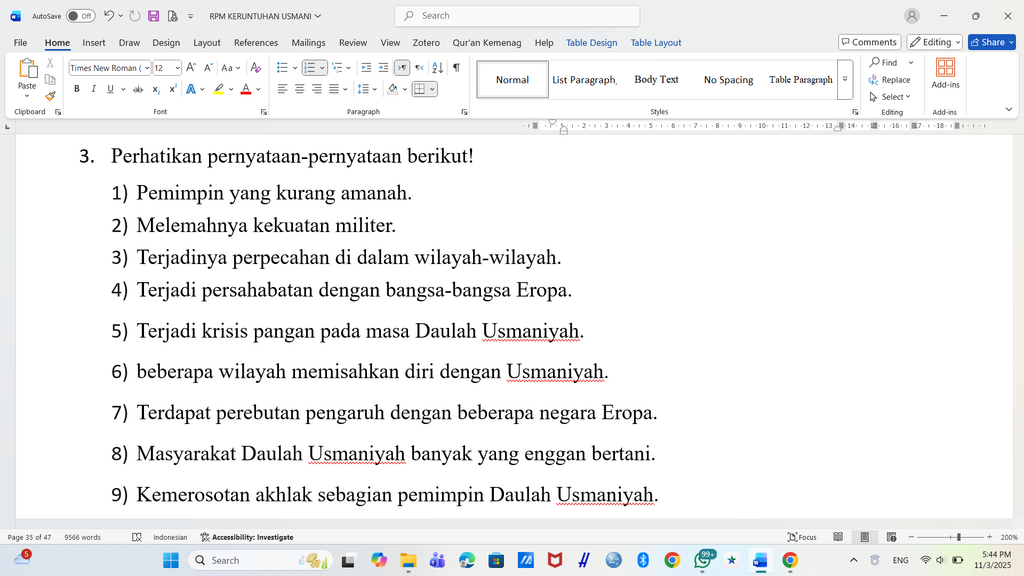1024x576 pixels.
Task: Open the font name dropdown
Action: (x=147, y=68)
